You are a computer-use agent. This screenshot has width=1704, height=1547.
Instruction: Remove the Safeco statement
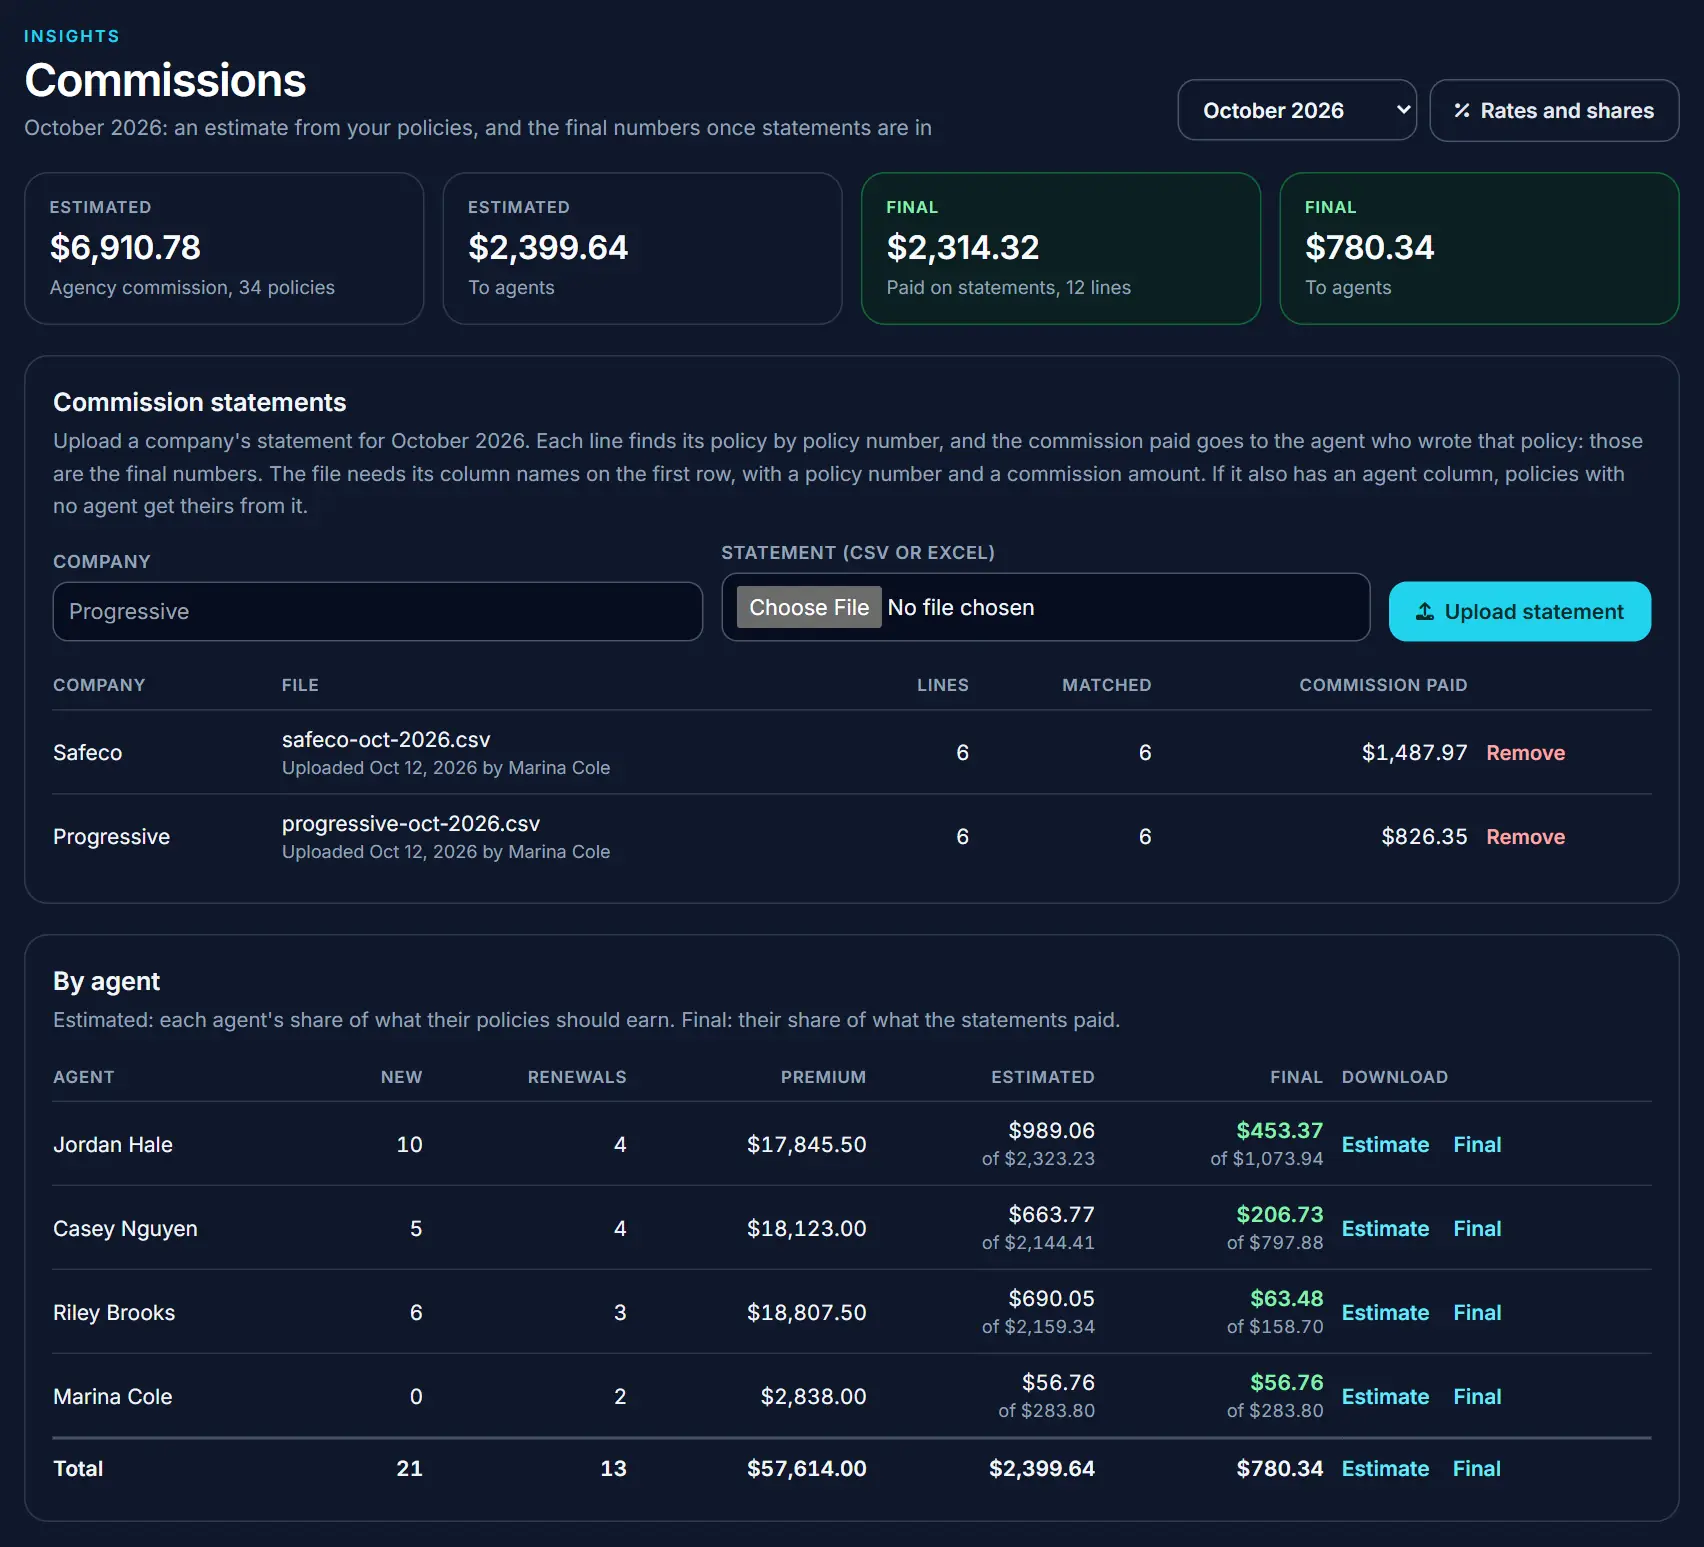pos(1525,752)
